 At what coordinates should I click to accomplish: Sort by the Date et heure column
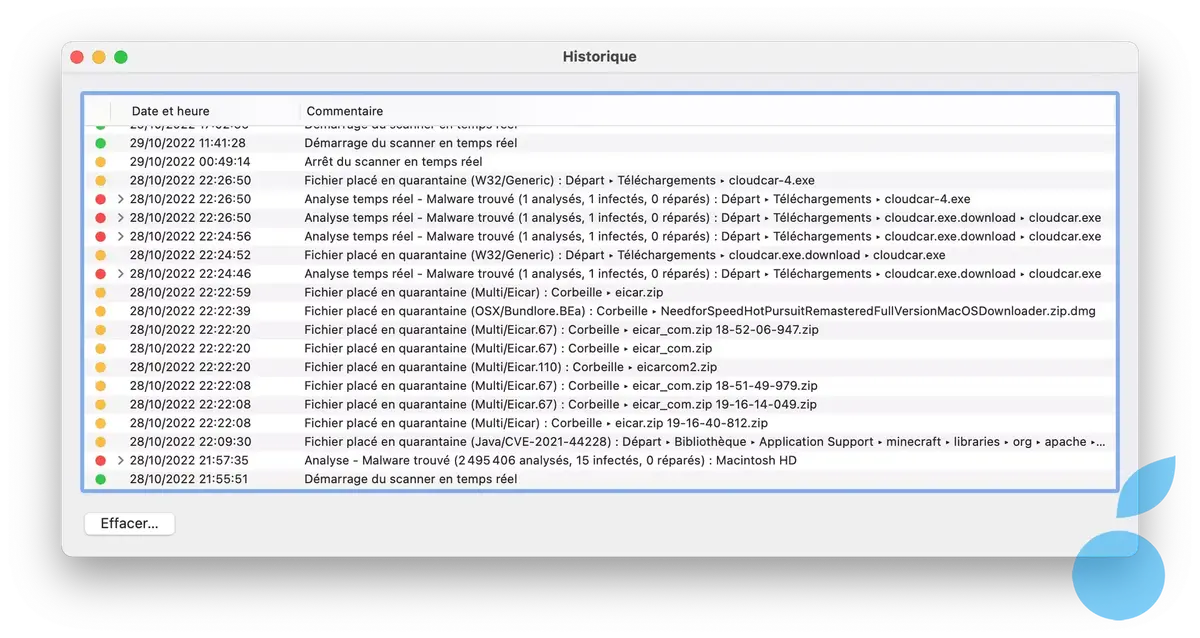171,111
